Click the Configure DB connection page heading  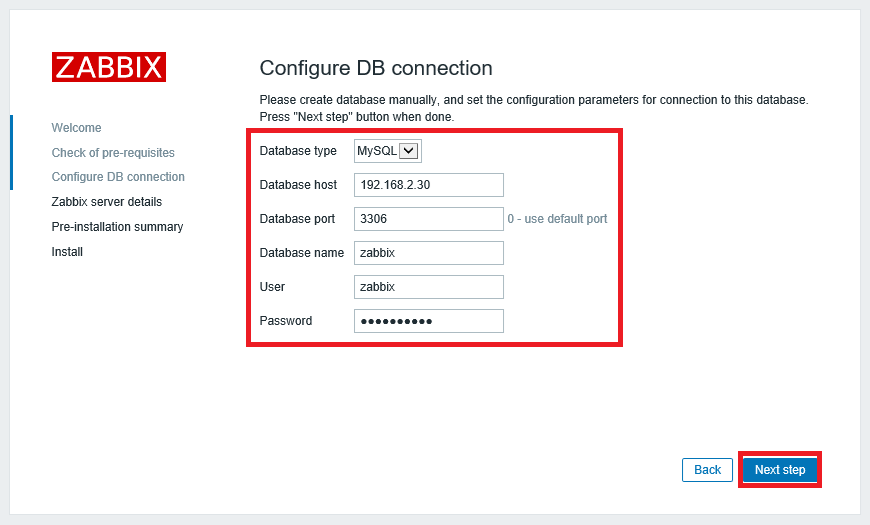376,68
